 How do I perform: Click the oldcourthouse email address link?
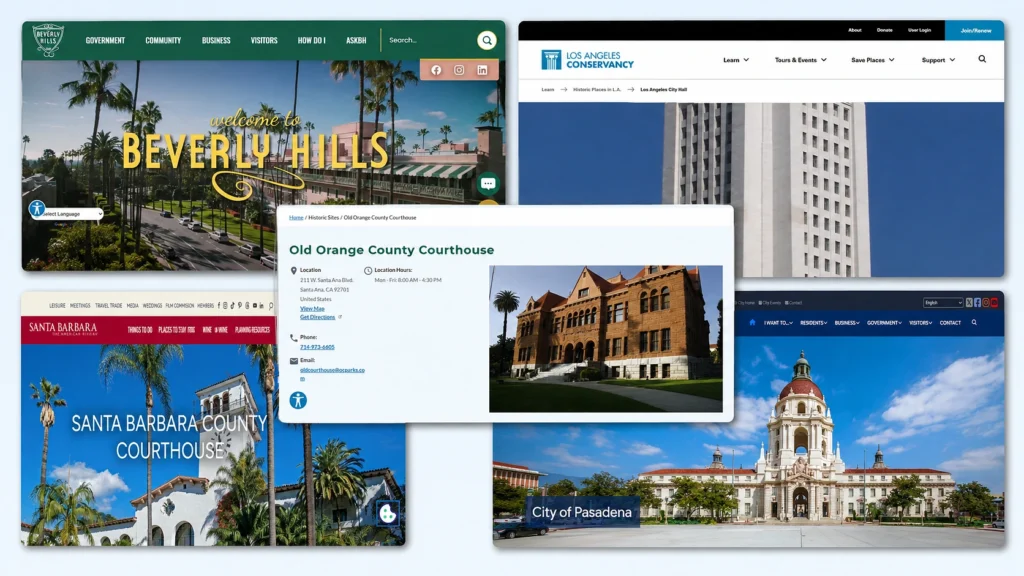pos(332,370)
